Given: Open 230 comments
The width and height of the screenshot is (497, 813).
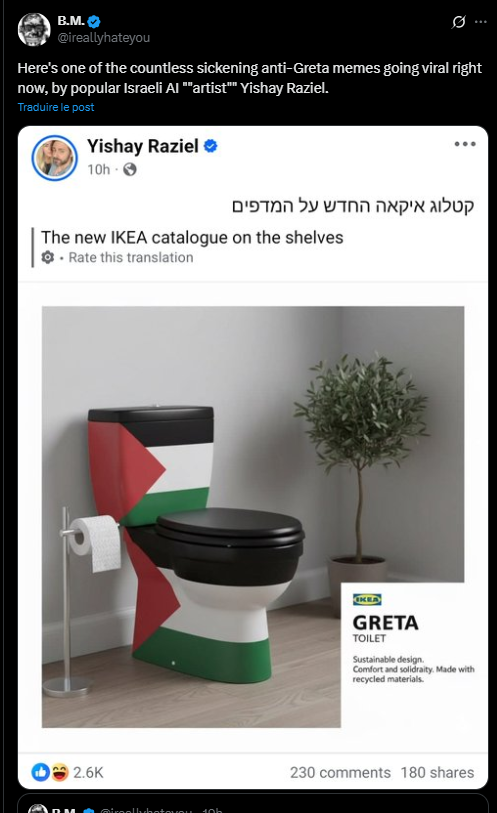Looking at the screenshot, I should tap(340, 773).
